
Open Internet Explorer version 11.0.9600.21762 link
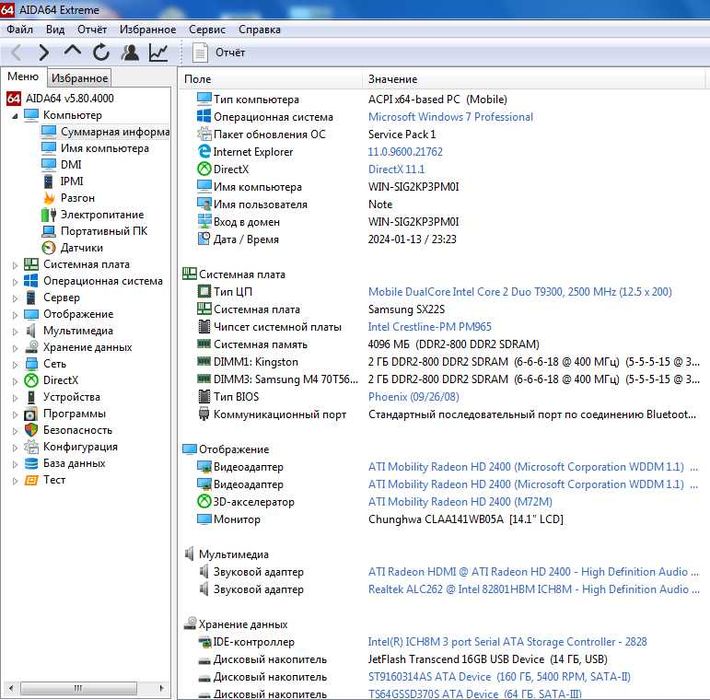click(405, 152)
